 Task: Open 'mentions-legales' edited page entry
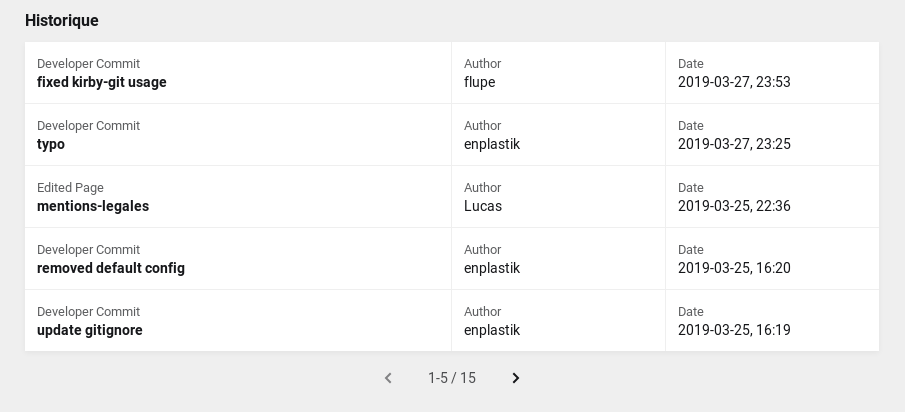[93, 206]
